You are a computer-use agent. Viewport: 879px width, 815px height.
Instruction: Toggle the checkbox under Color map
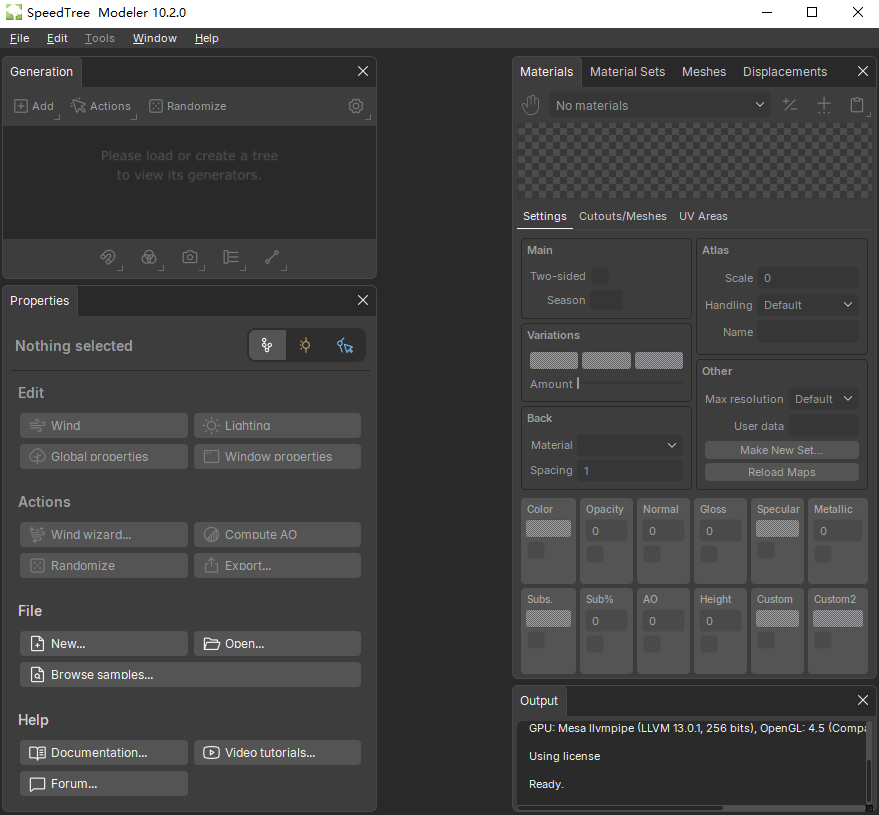click(x=536, y=550)
